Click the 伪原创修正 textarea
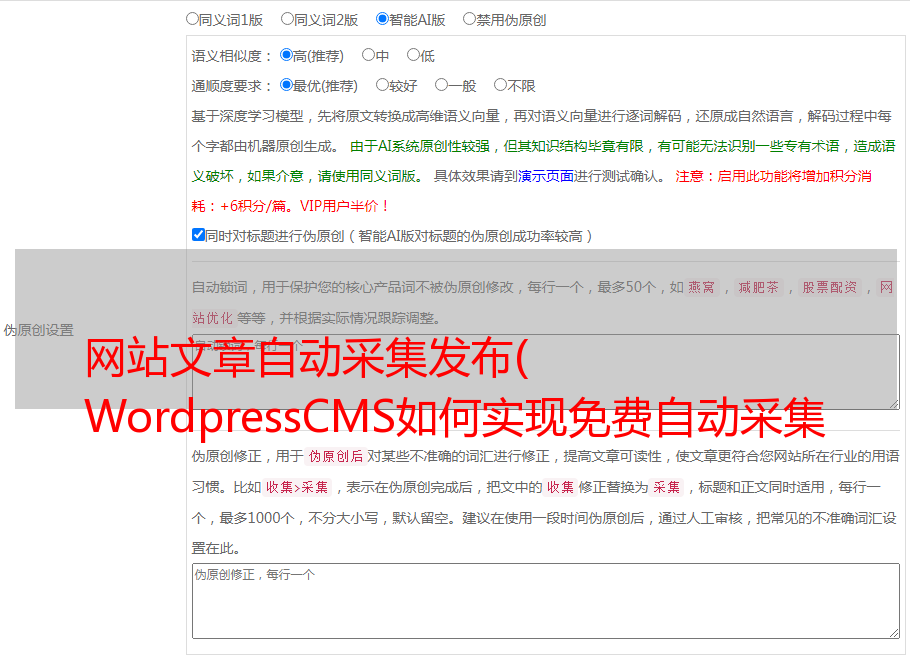Image resolution: width=911 pixels, height=658 pixels. pos(546,601)
